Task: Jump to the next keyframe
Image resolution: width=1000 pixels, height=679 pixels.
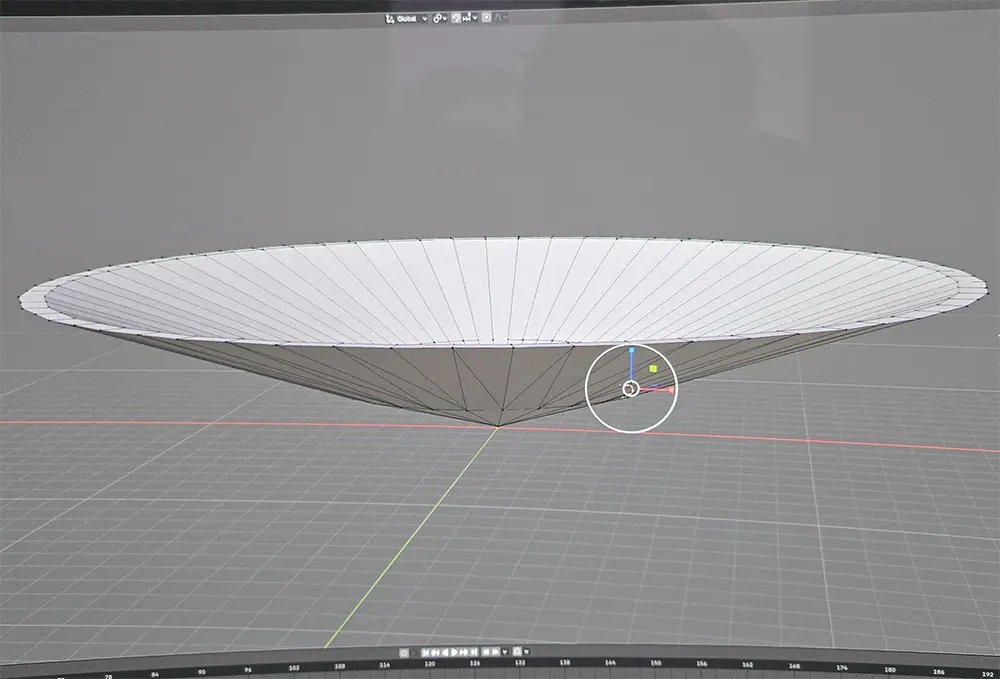Action: pos(464,653)
